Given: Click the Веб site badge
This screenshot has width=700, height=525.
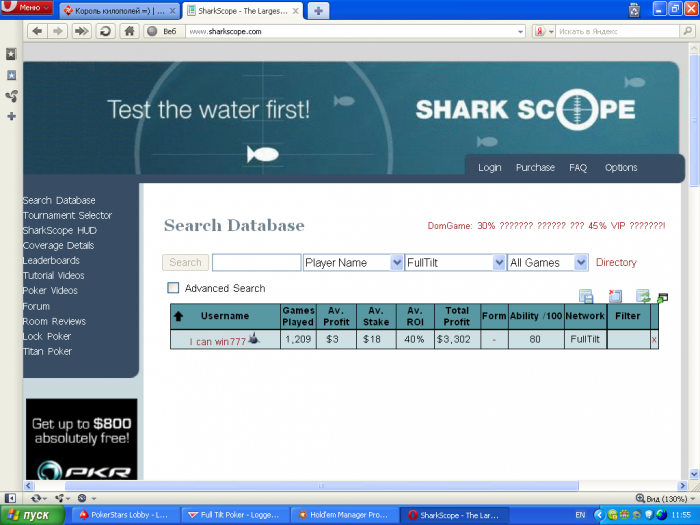Looking at the screenshot, I should coord(164,31).
